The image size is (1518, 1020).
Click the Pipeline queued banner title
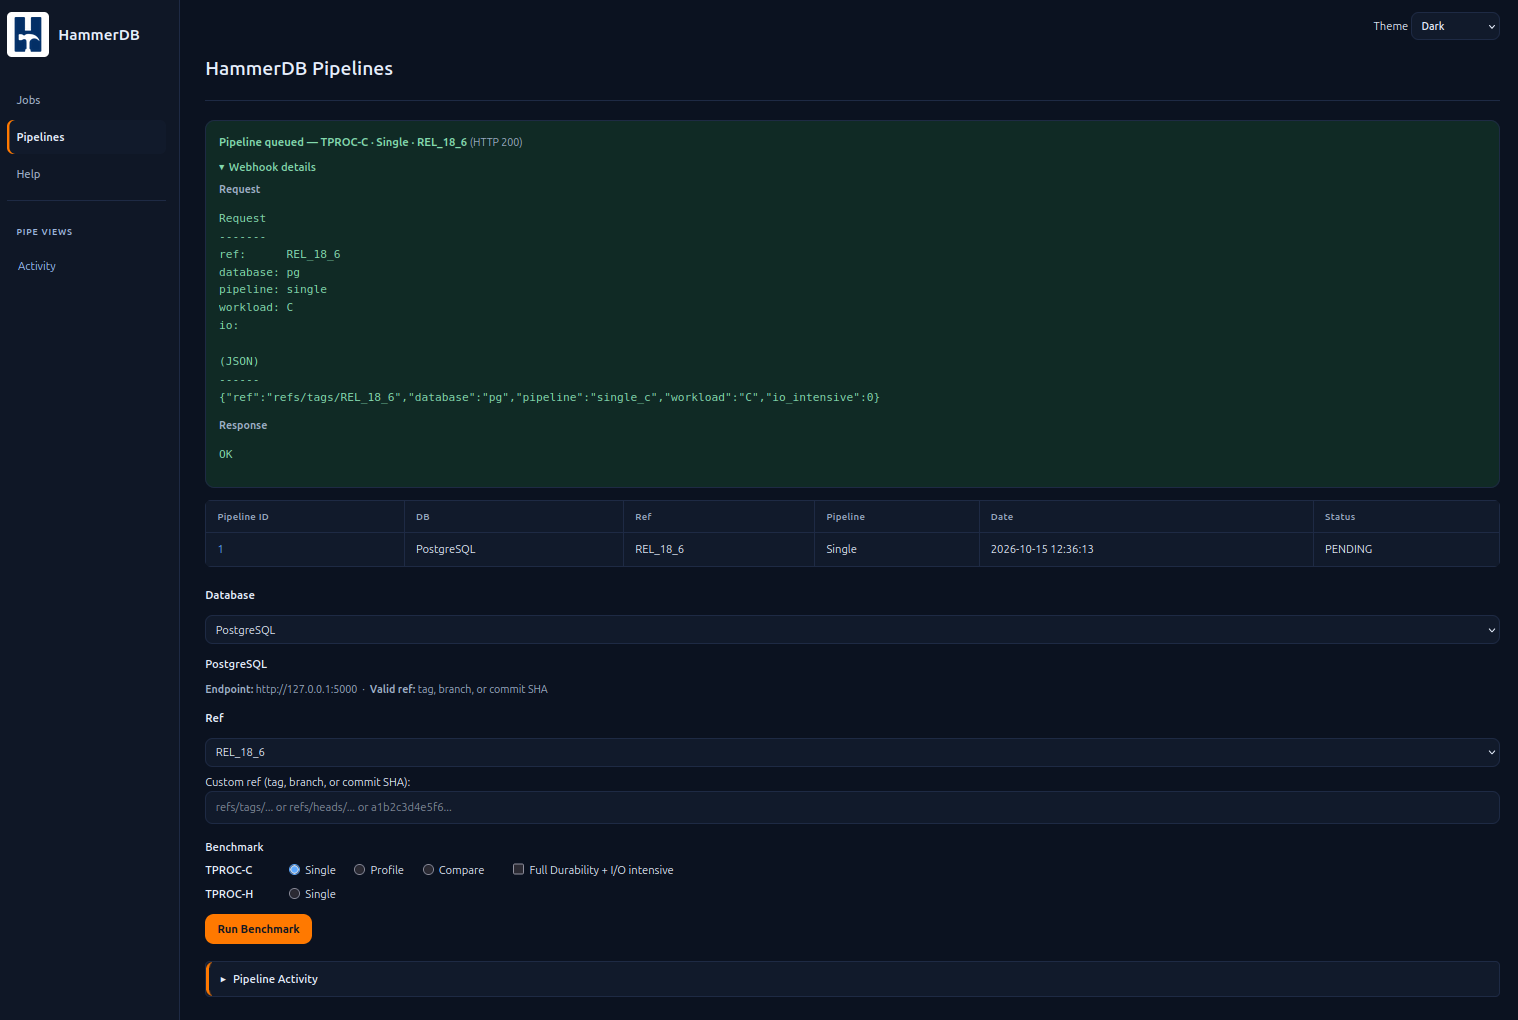tap(343, 142)
